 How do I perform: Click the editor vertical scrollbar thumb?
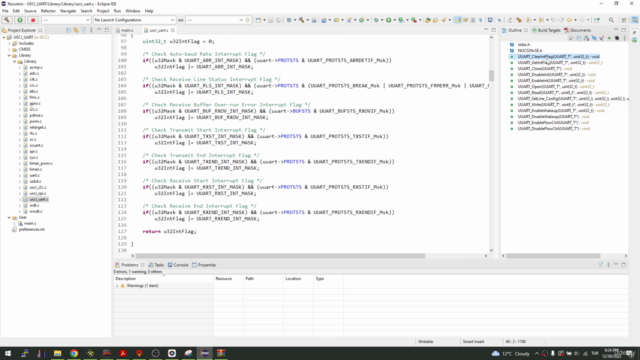(491, 76)
